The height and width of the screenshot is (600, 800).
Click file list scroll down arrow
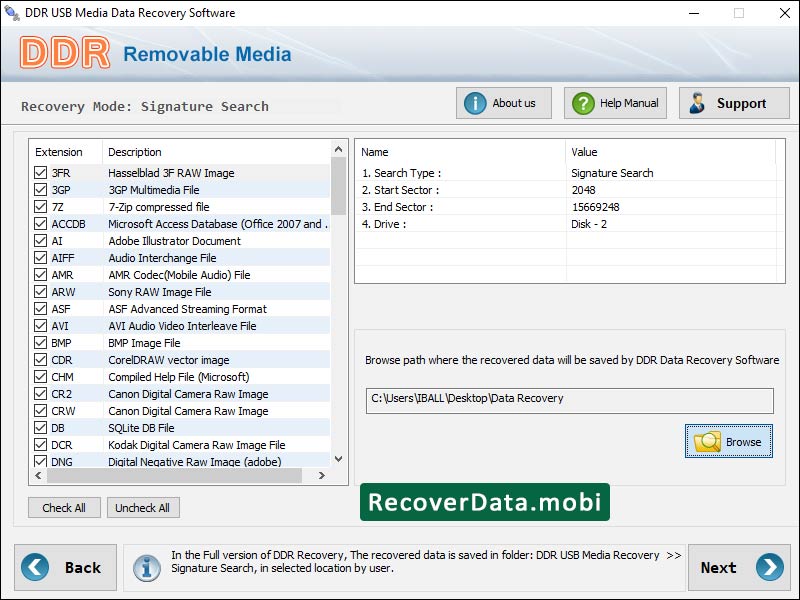coord(338,459)
